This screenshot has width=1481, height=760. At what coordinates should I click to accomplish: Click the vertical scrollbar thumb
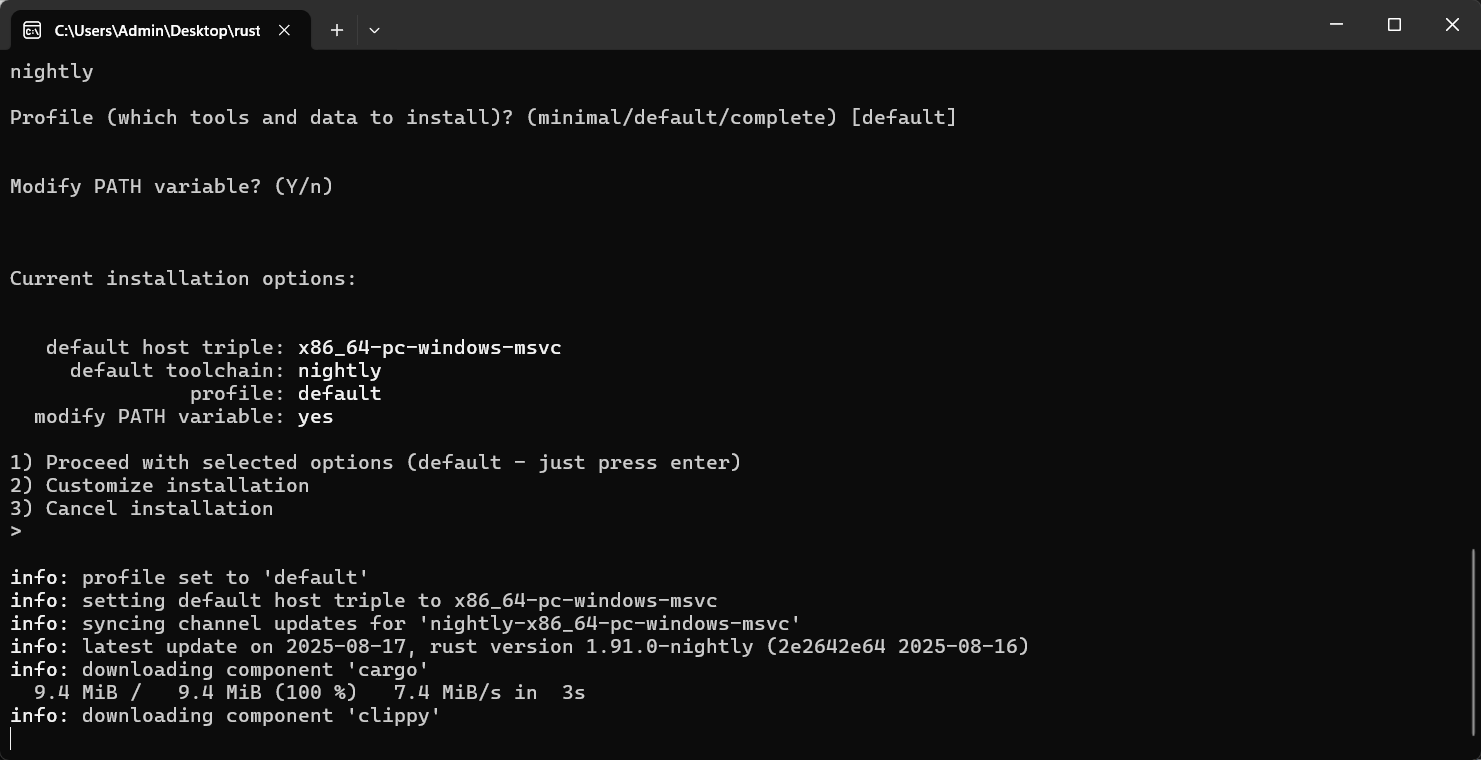pyautogui.click(x=1474, y=640)
